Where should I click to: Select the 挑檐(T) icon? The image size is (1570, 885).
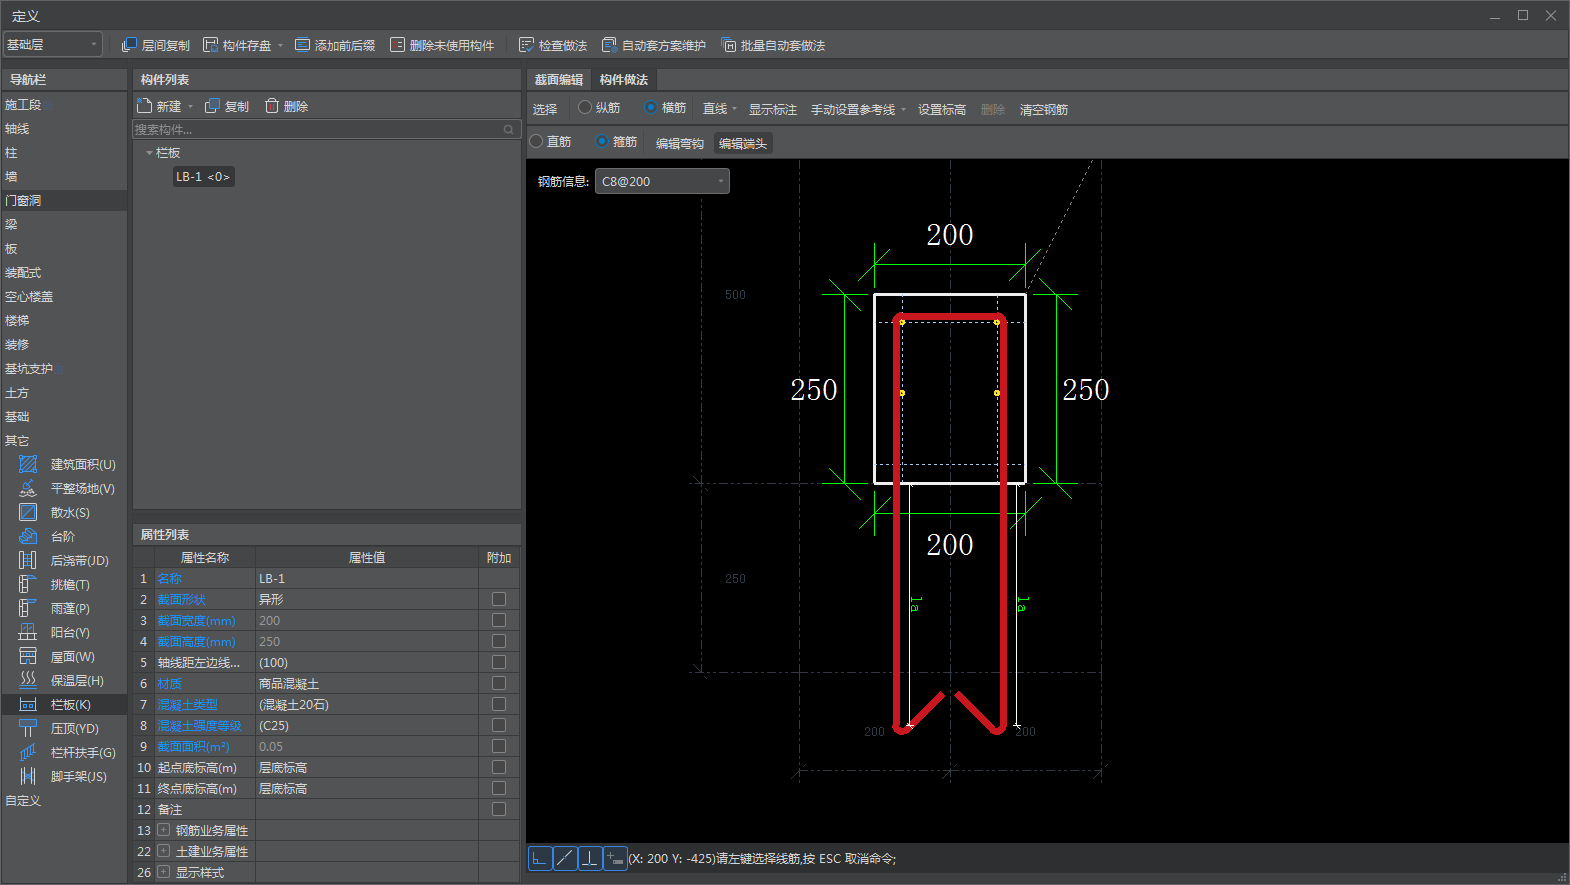click(28, 584)
